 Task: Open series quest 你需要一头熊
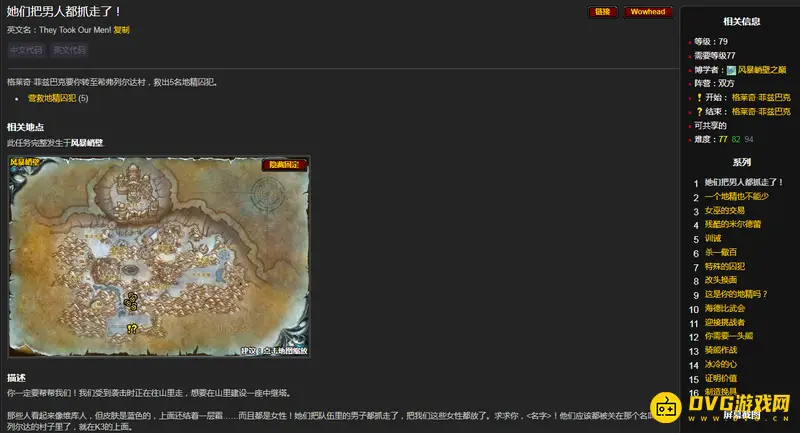[729, 336]
